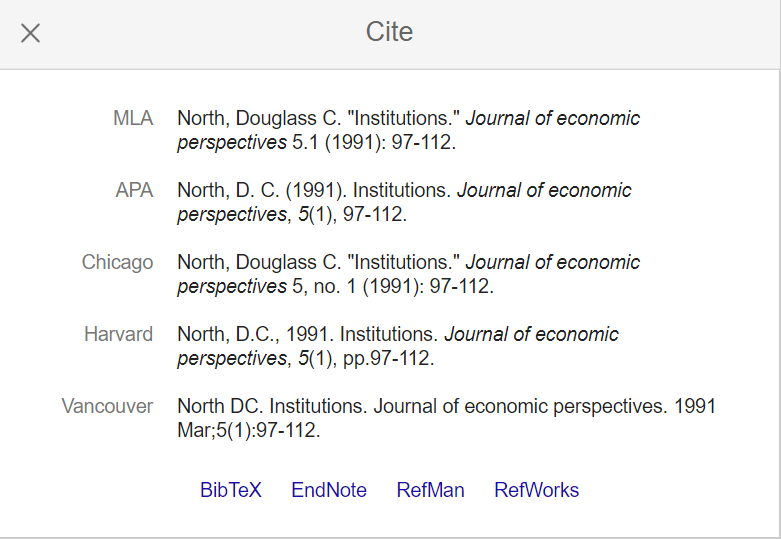Image resolution: width=781 pixels, height=539 pixels.
Task: Click the Chicago style label
Action: point(118,263)
